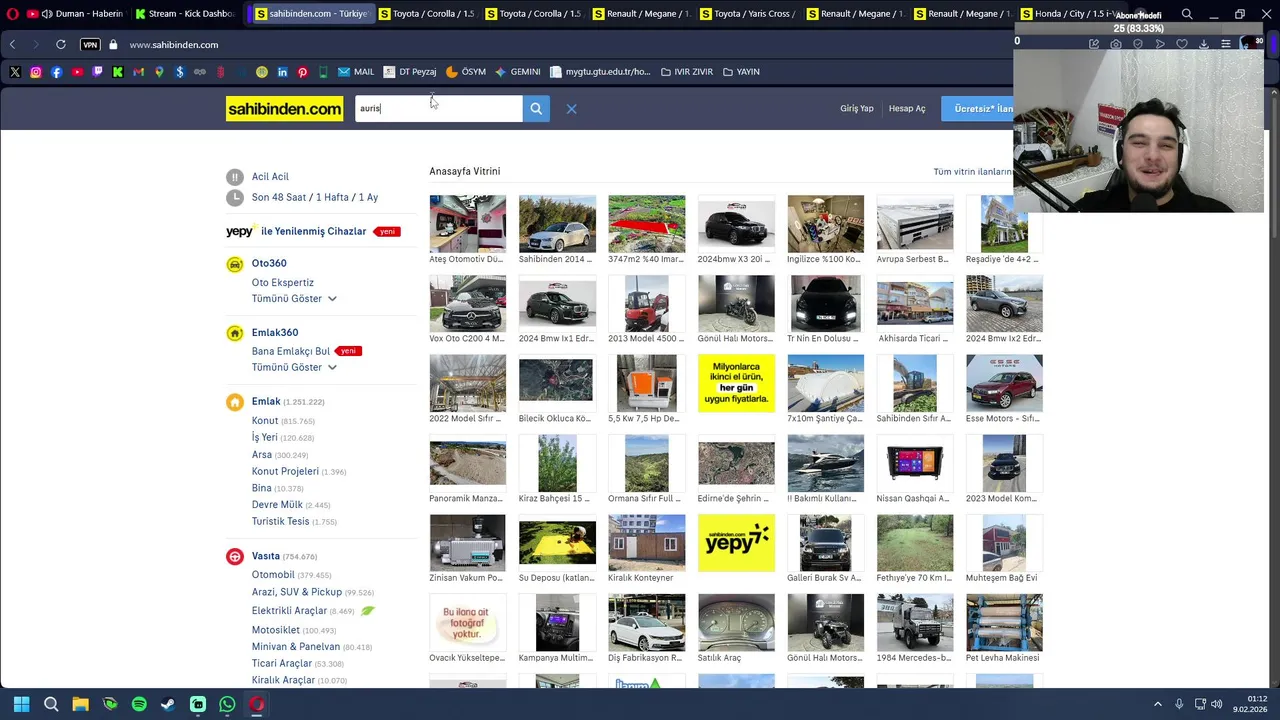Screen dimensions: 1280x720
Task: Add page to bookmarks with the heart icon
Action: tap(1182, 44)
